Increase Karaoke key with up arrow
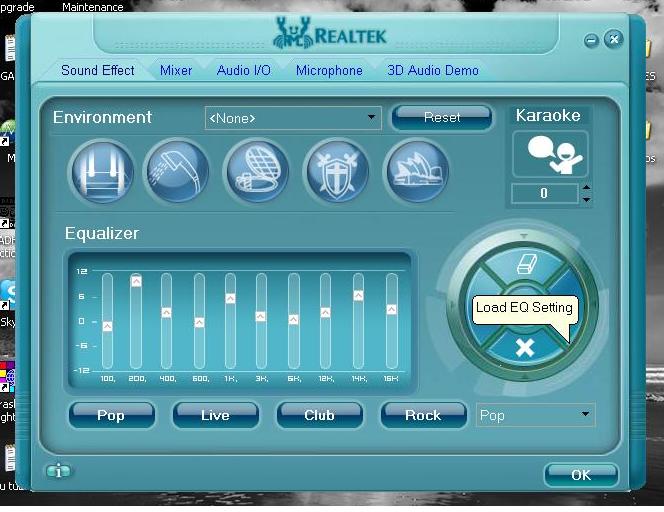This screenshot has width=664, height=512. coord(587,187)
